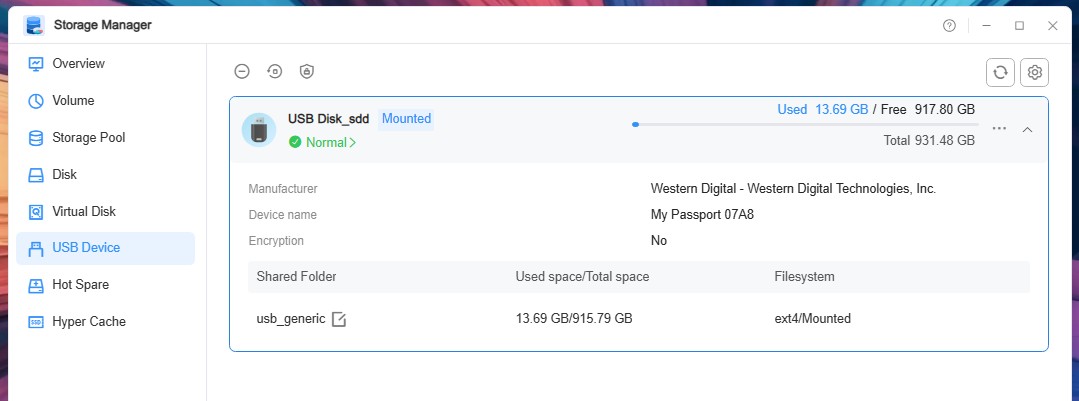Open the Hot Spare section
The image size is (1079, 401).
[x=105, y=285]
